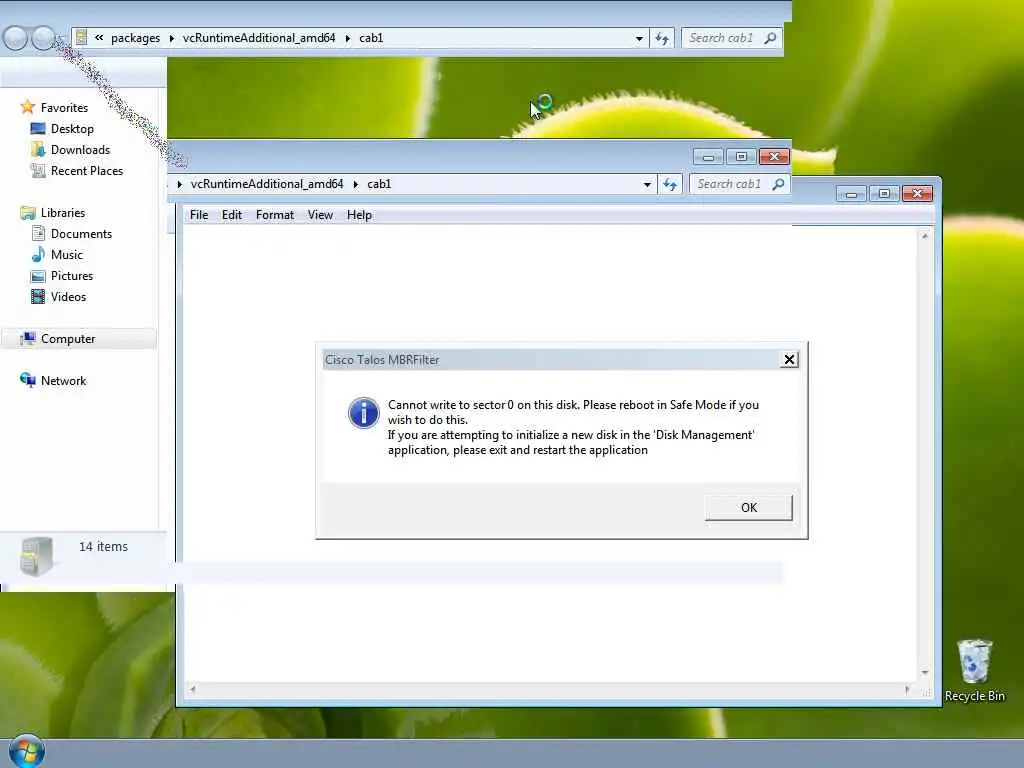
Task: Click refresh icon in second Explorer window
Action: (670, 185)
